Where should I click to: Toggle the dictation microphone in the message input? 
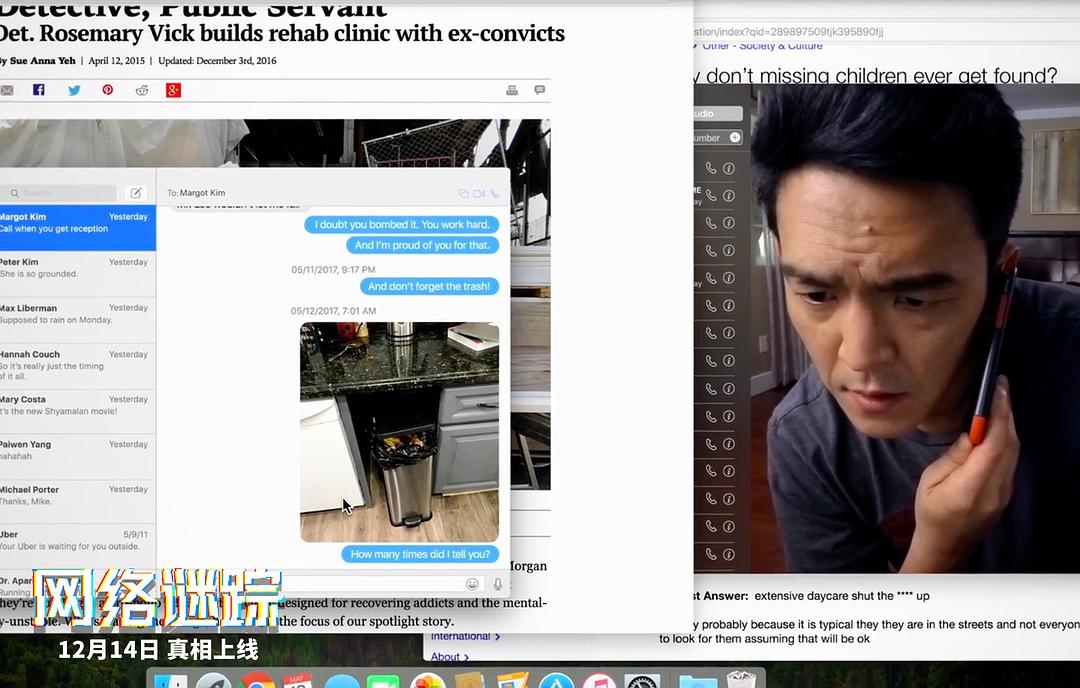[x=497, y=584]
